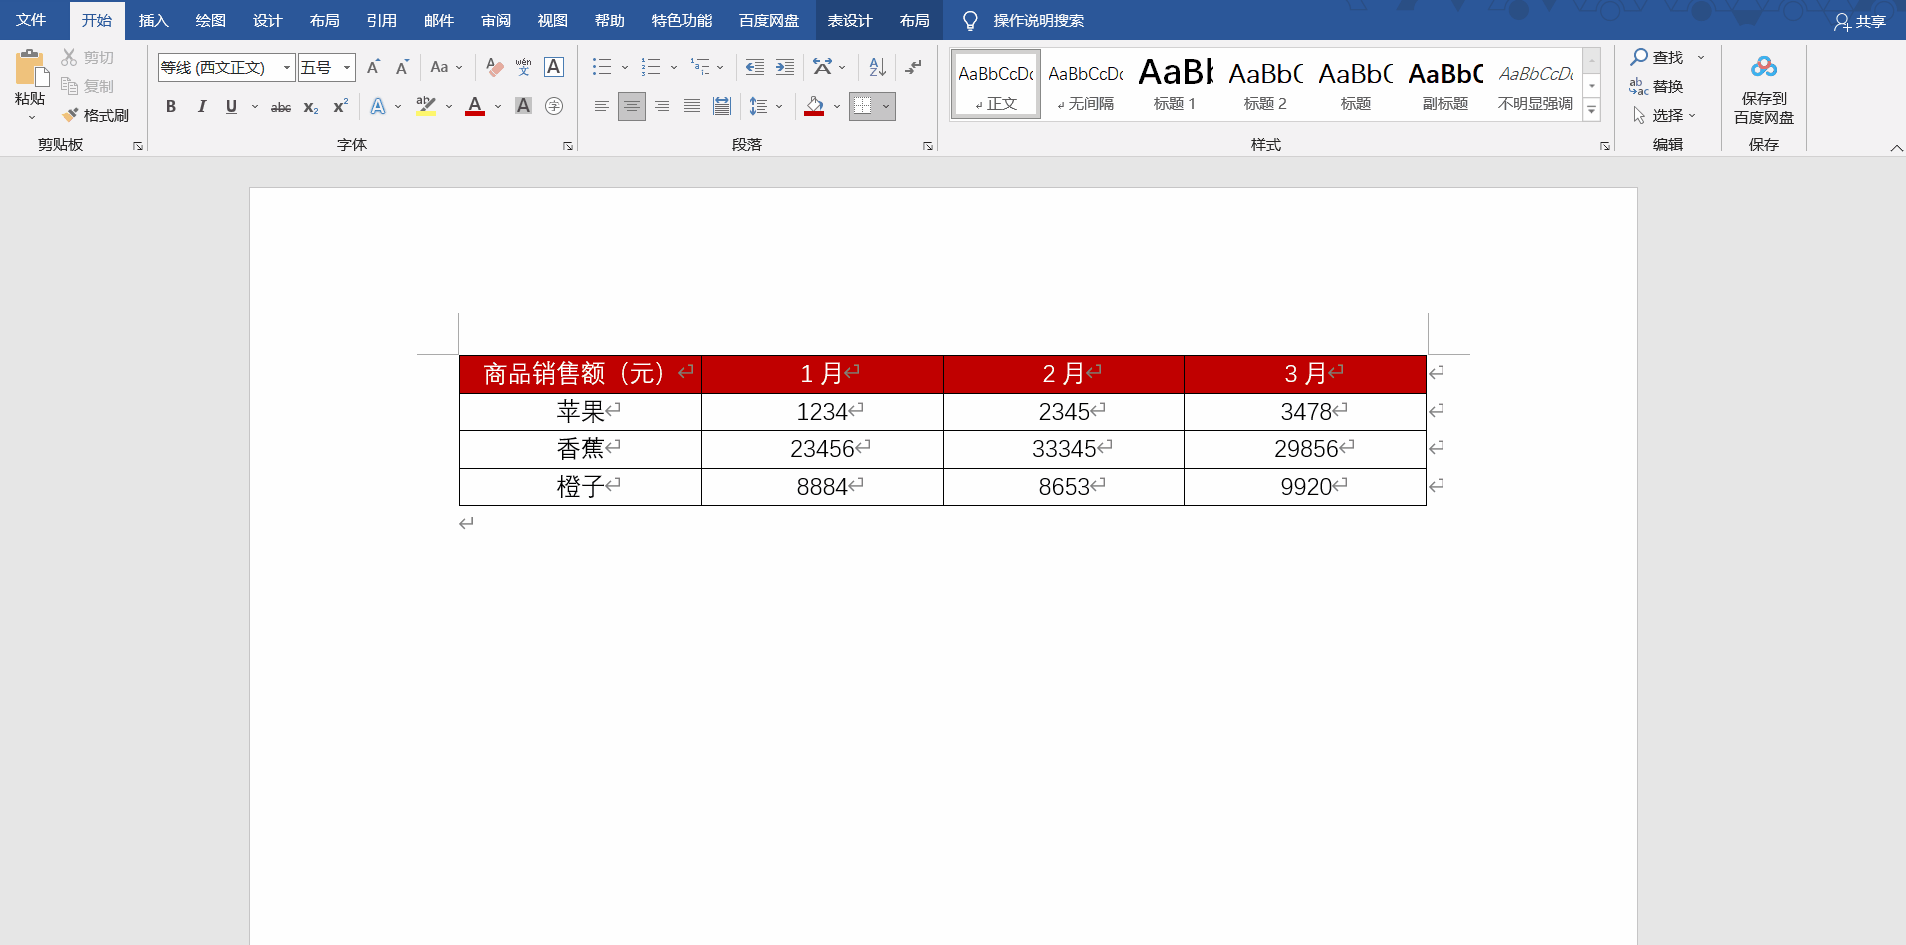Apply the No Spacing (无间隔) style
This screenshot has height=945, width=1906.
[1085, 84]
